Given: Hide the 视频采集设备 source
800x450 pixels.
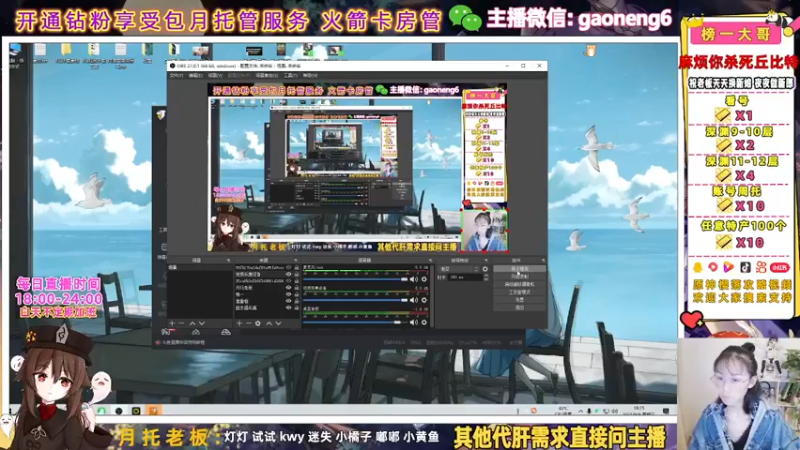Looking at the screenshot, I should 289,274.
